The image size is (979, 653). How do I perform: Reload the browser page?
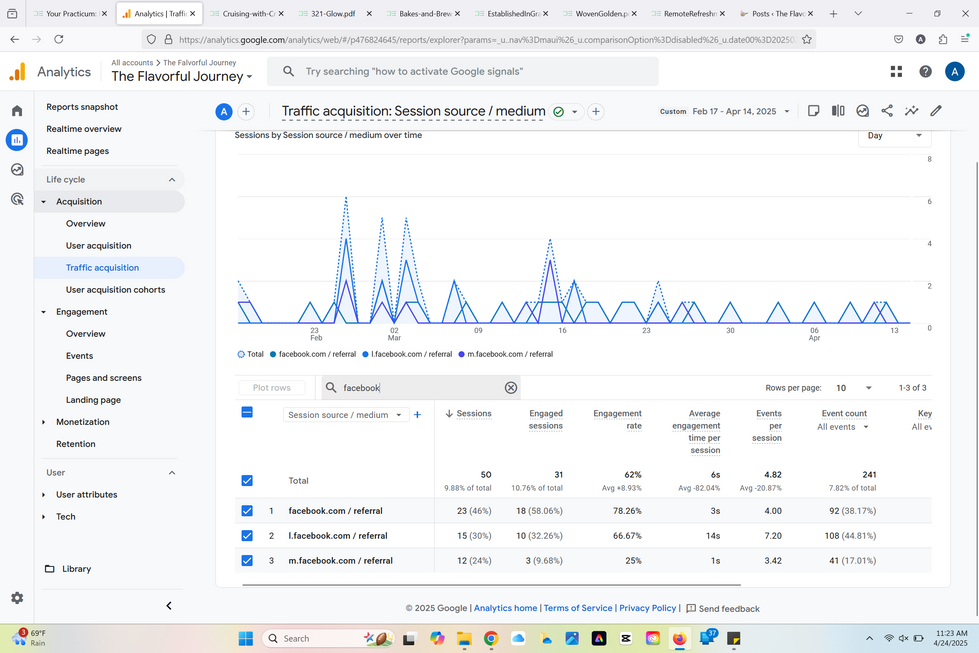click(59, 39)
